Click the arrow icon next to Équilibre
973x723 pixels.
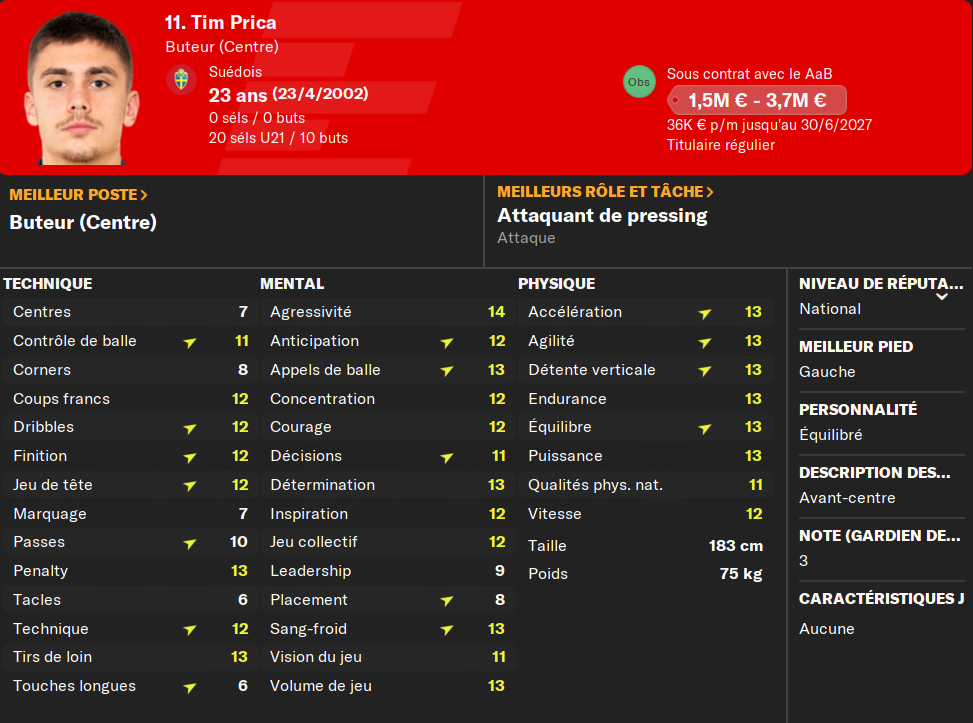(x=705, y=428)
